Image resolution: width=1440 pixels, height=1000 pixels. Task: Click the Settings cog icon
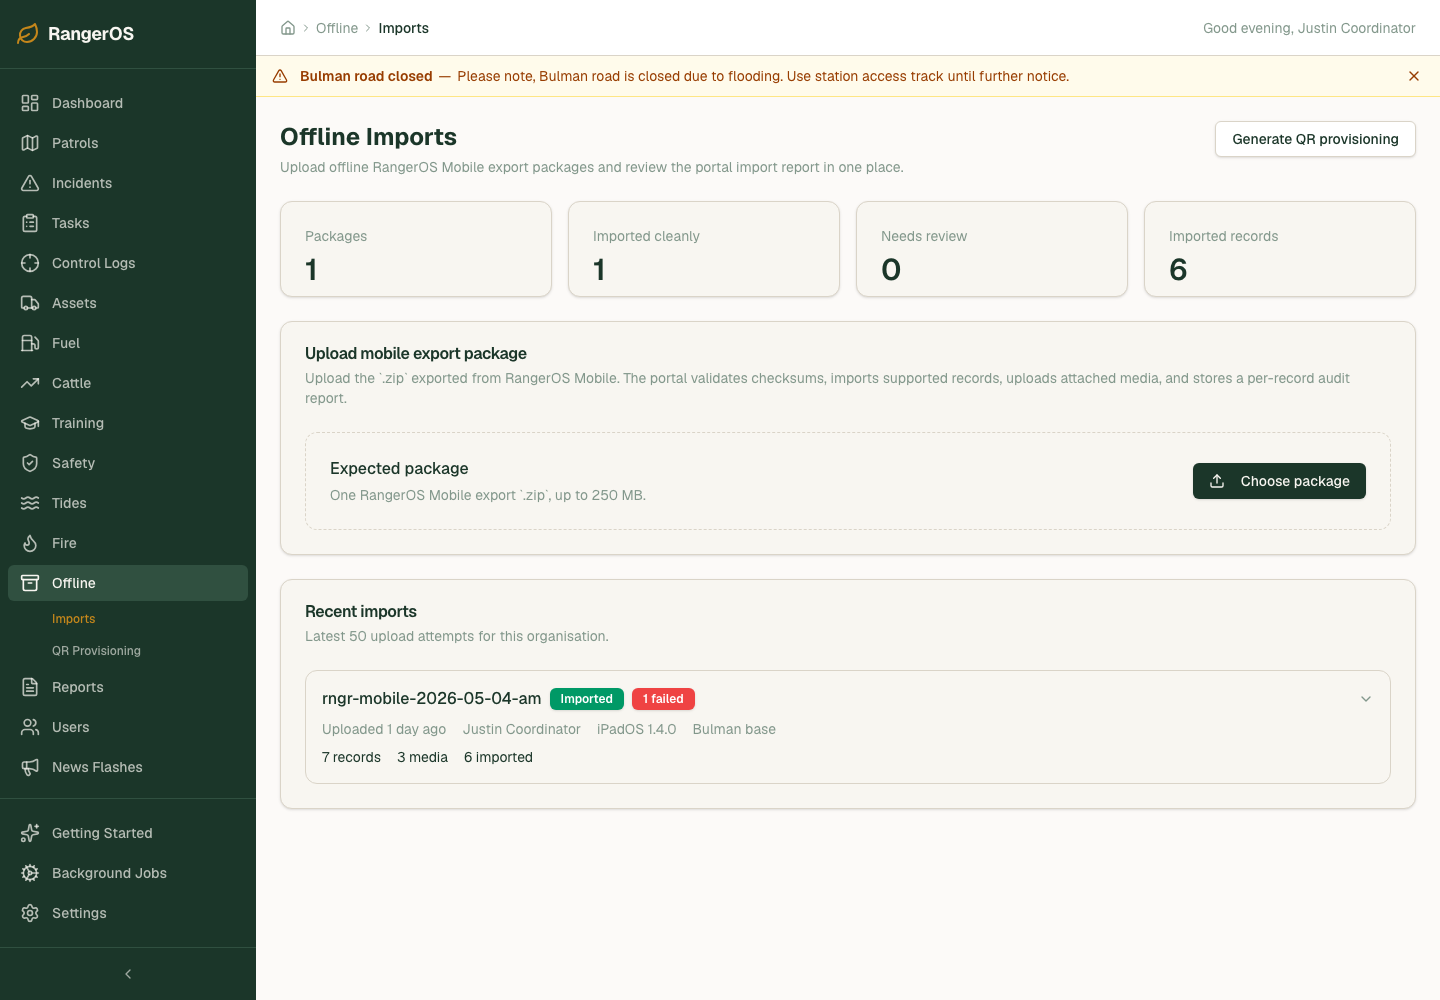tap(30, 913)
